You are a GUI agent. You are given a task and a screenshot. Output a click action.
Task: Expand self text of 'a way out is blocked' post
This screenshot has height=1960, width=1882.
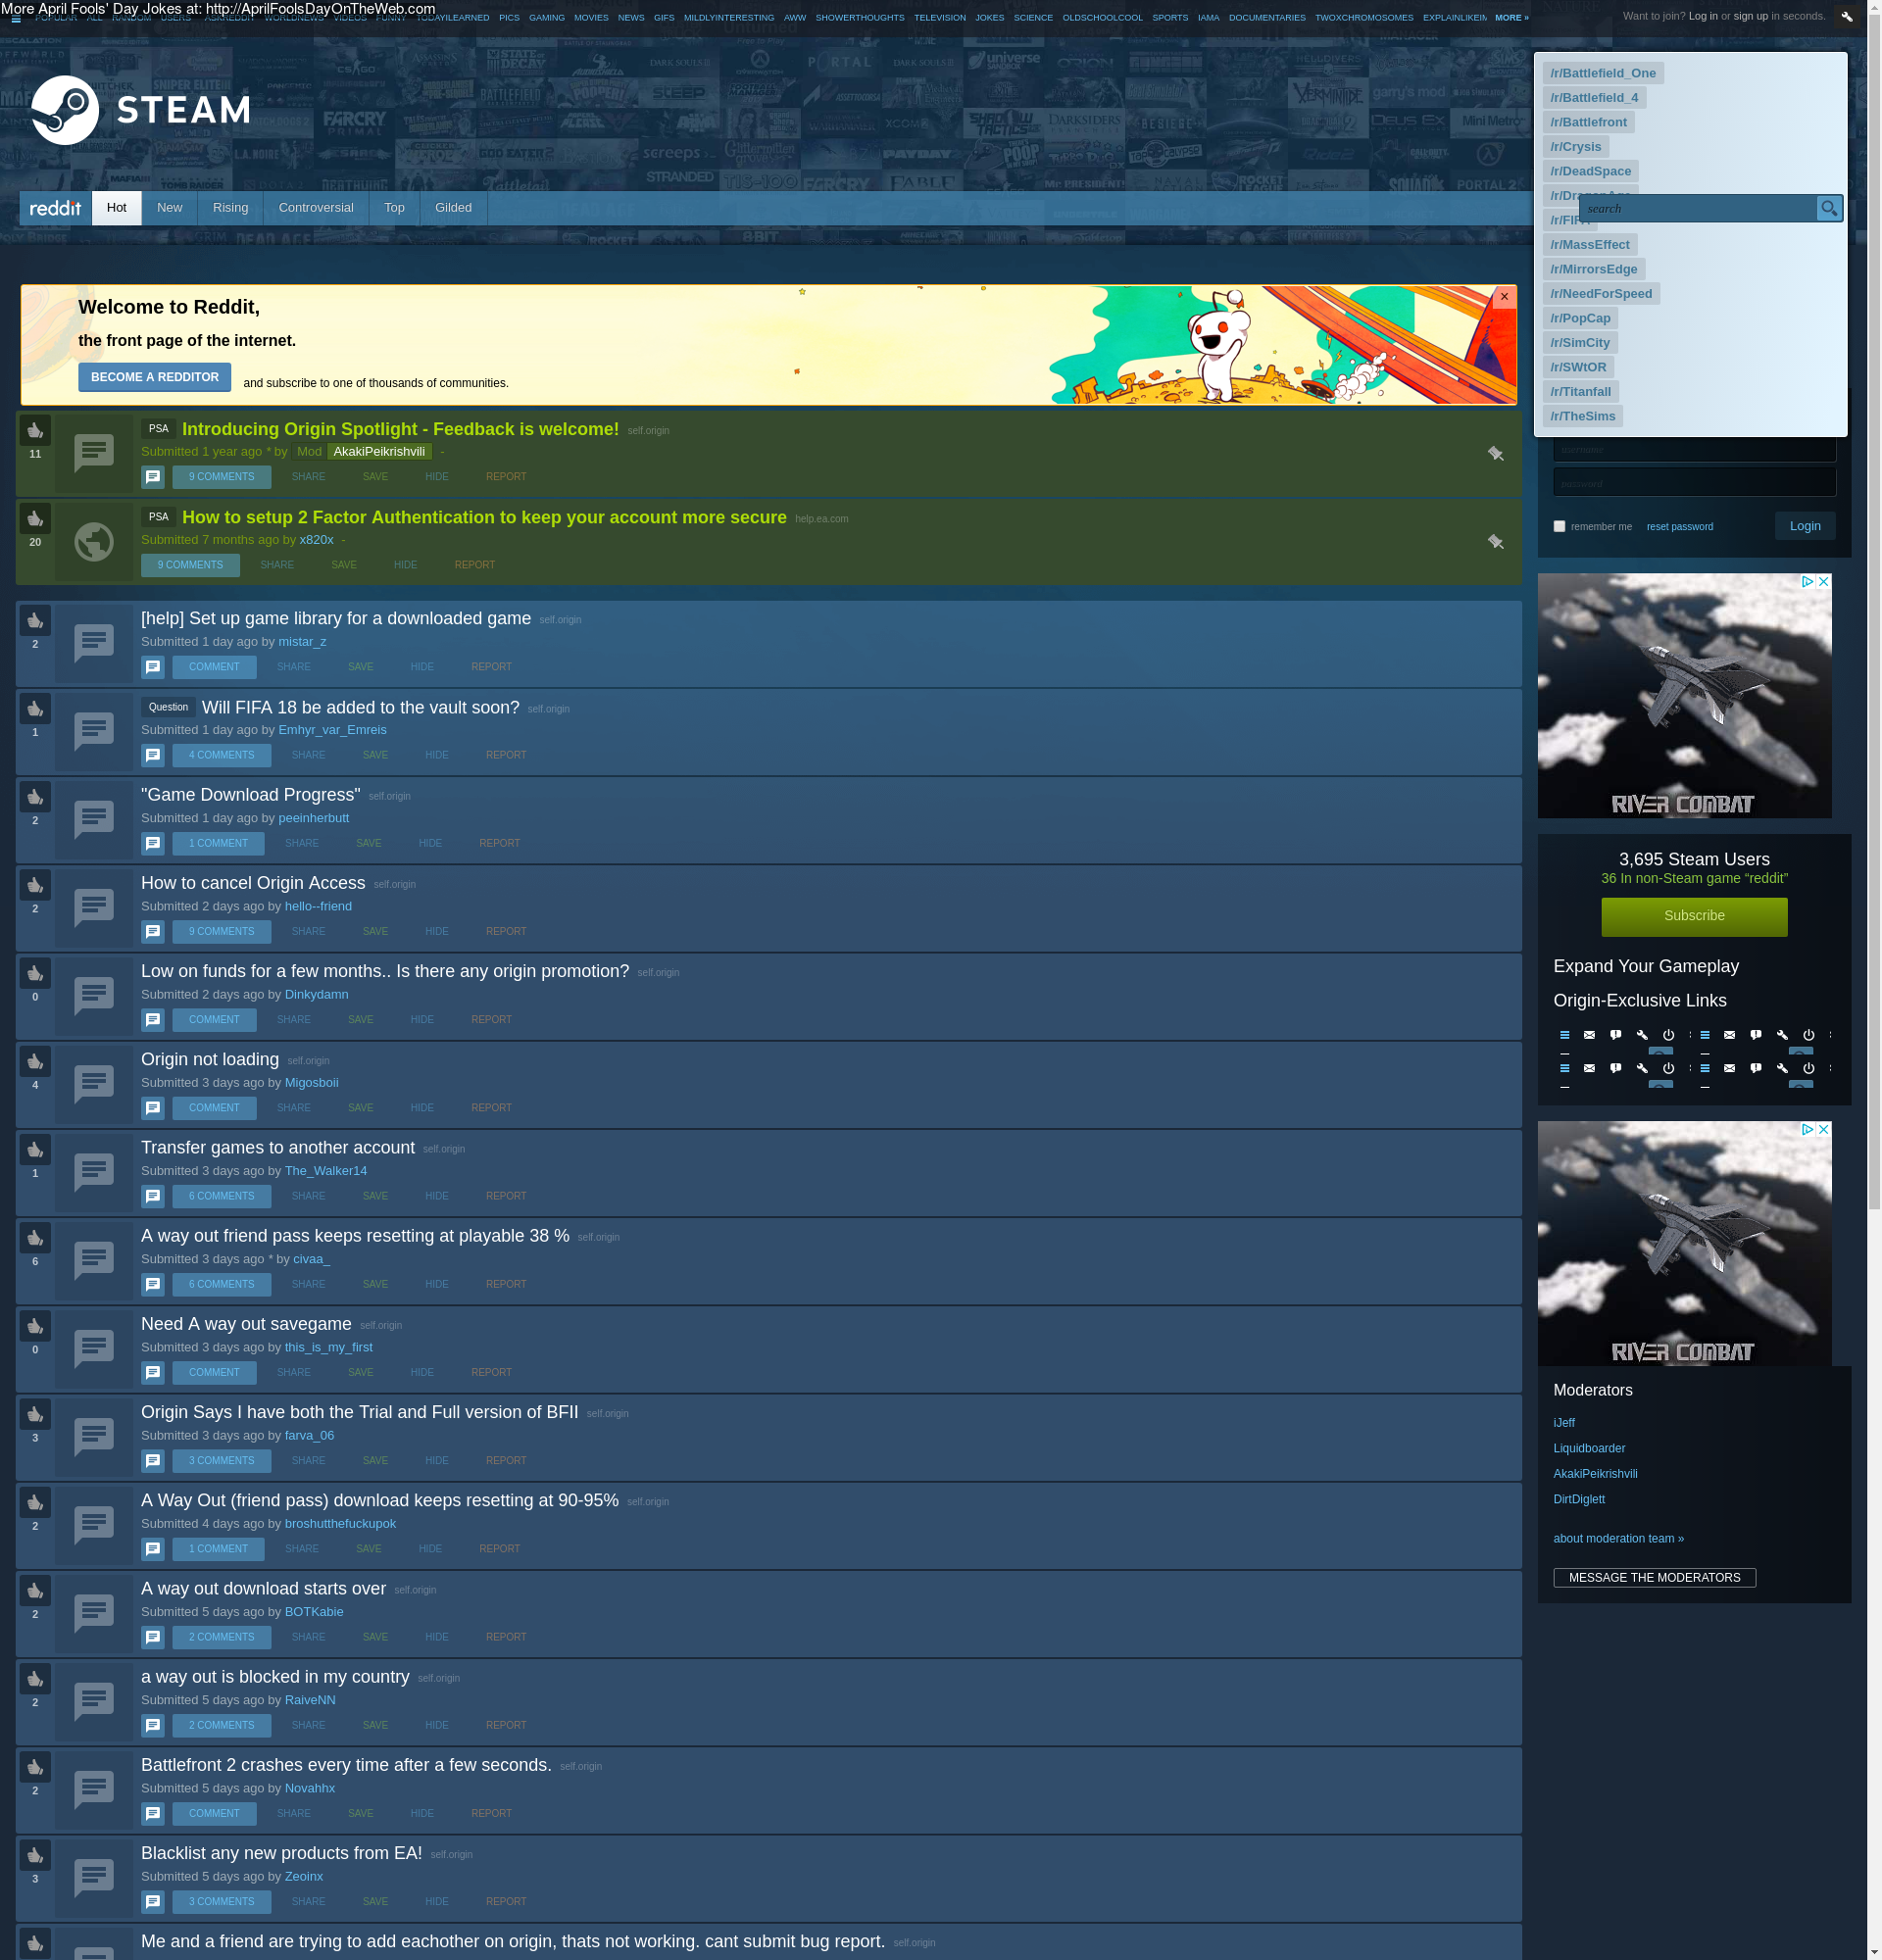153,1725
